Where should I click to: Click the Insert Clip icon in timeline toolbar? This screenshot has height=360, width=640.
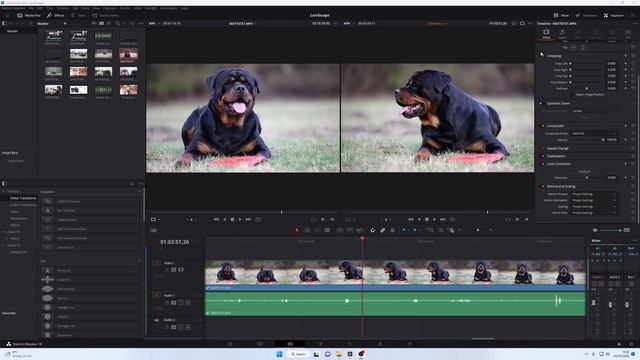tap(340, 230)
